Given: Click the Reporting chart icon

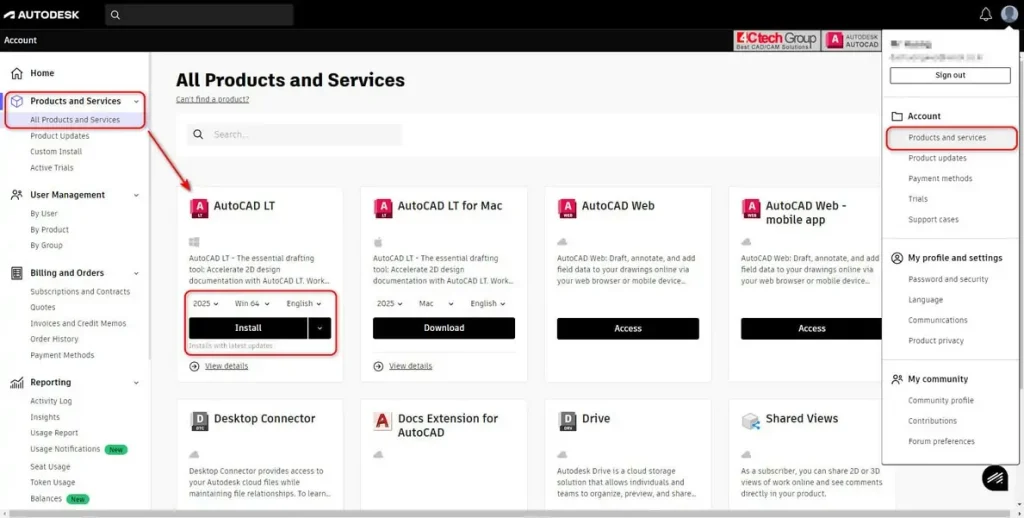Looking at the screenshot, I should (x=17, y=383).
